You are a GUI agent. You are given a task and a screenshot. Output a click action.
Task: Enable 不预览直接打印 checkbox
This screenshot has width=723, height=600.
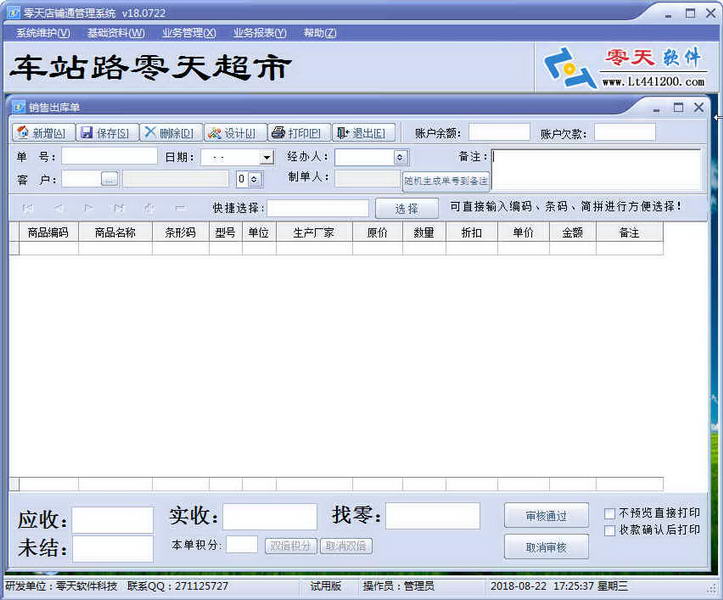click(610, 513)
